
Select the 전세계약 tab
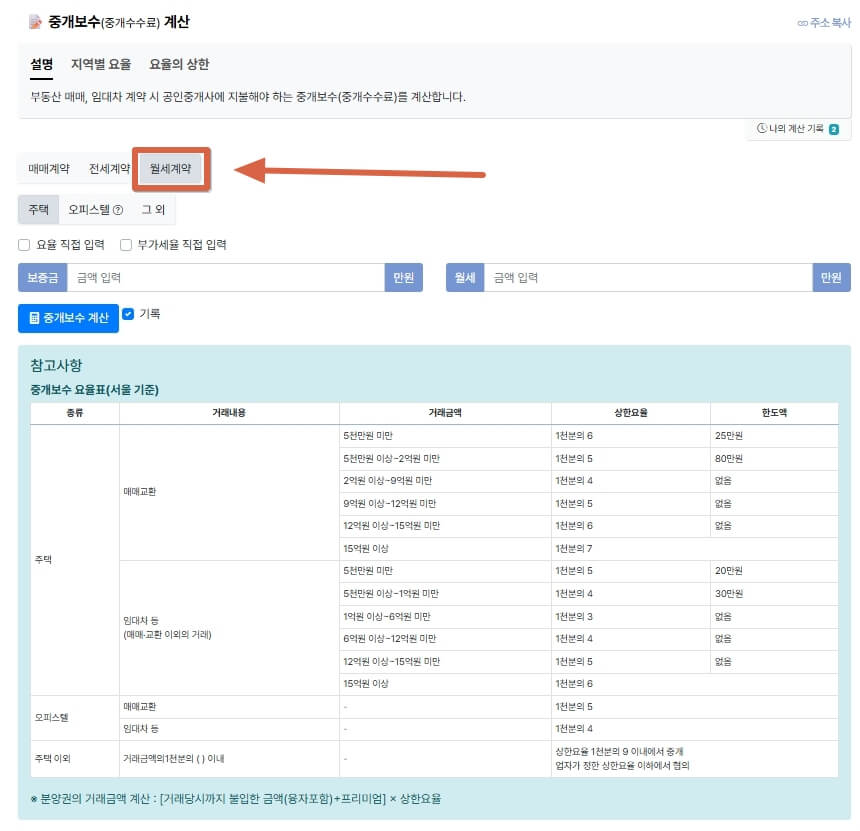[x=109, y=168]
